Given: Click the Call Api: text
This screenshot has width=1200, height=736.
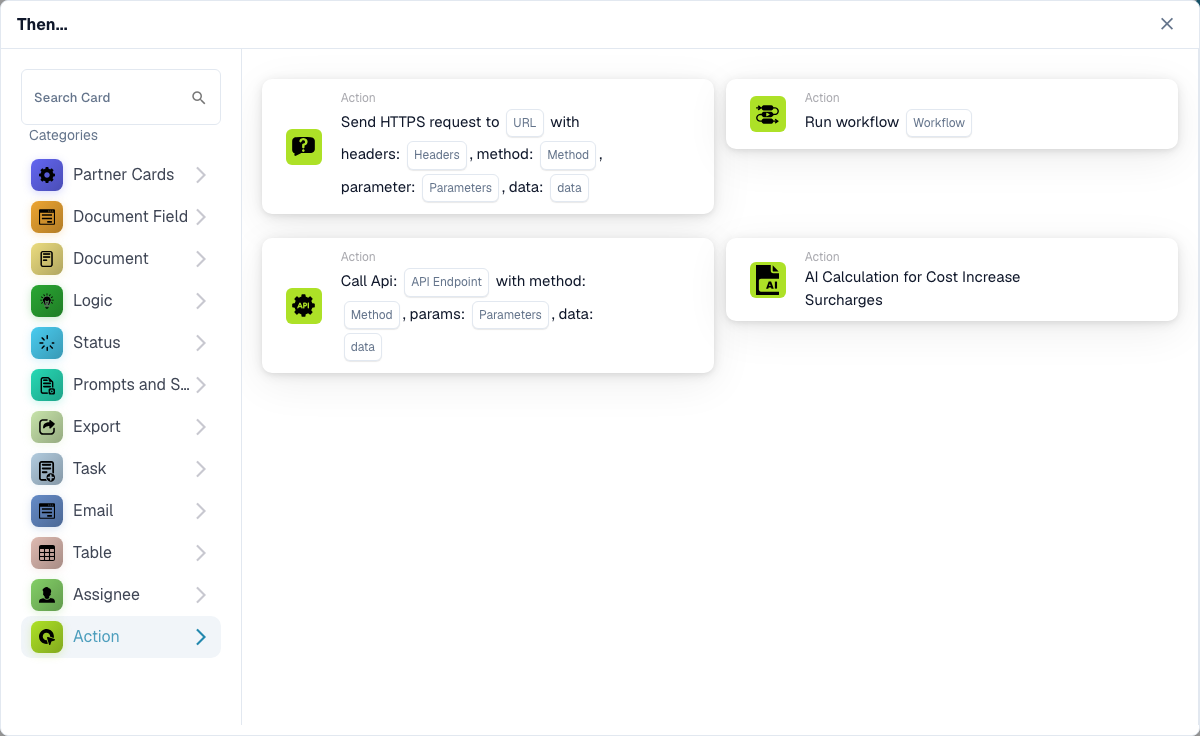Looking at the screenshot, I should pyautogui.click(x=369, y=281).
